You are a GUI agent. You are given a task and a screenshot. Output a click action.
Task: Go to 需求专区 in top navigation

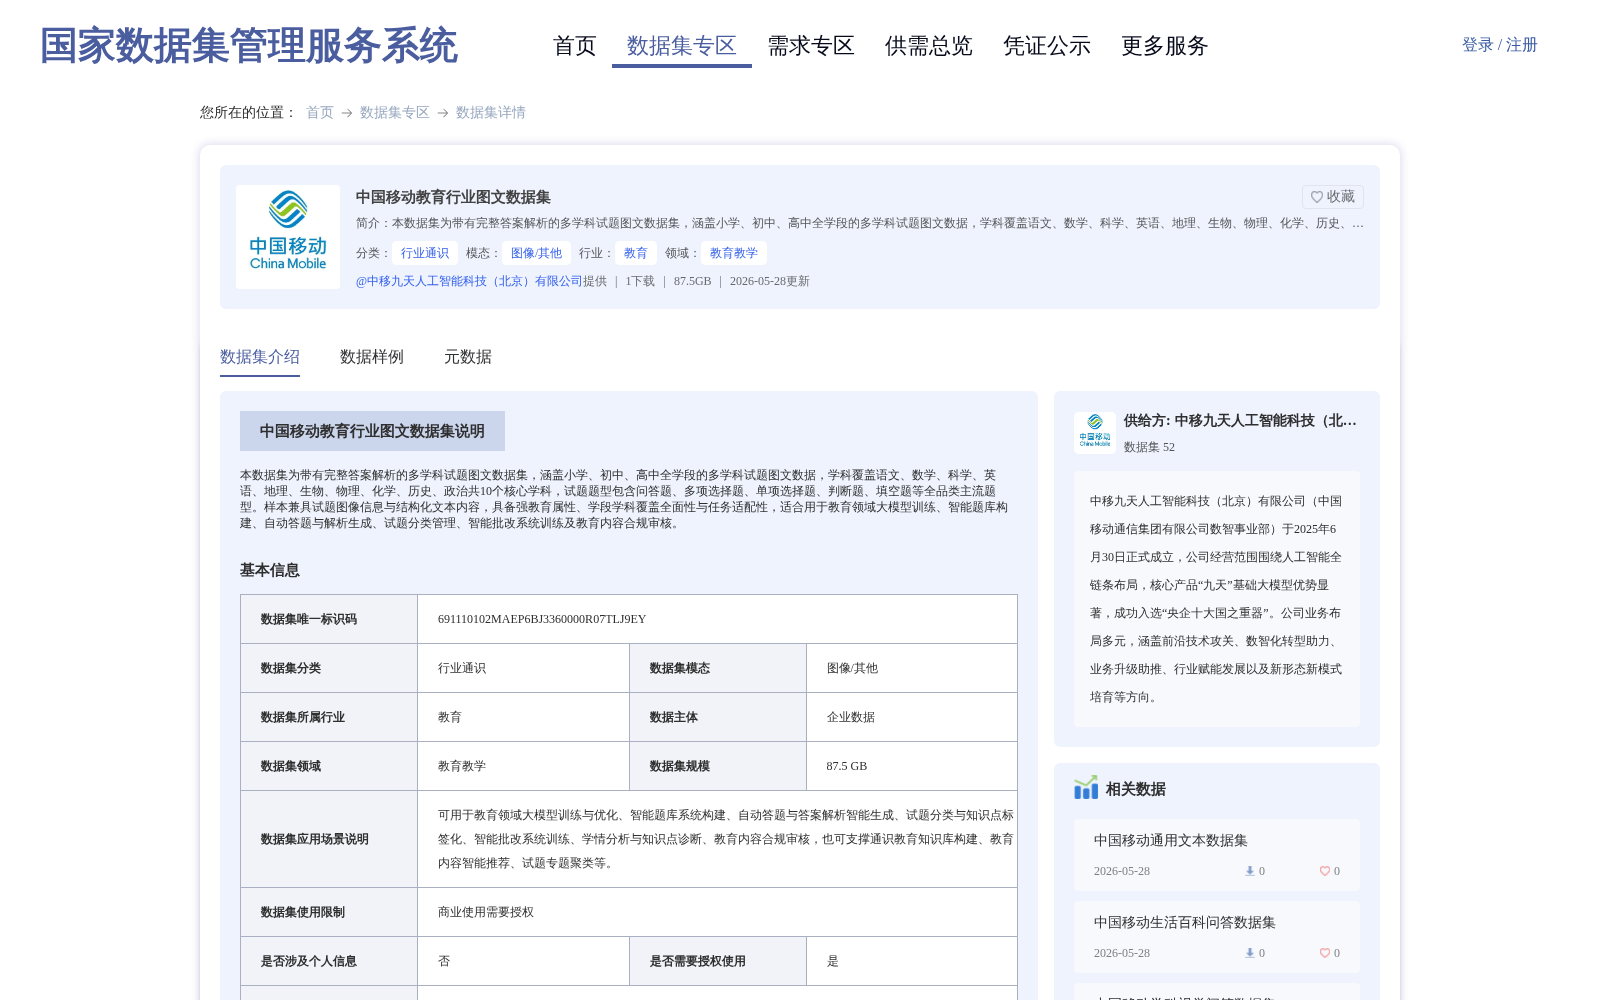[811, 46]
